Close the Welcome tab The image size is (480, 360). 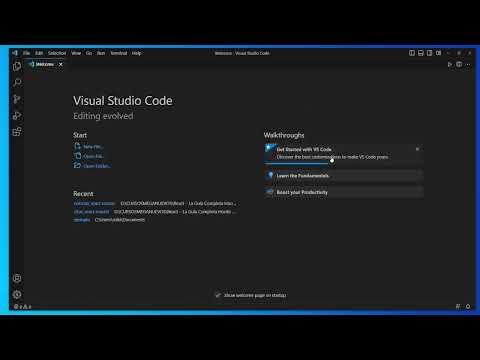coord(61,64)
